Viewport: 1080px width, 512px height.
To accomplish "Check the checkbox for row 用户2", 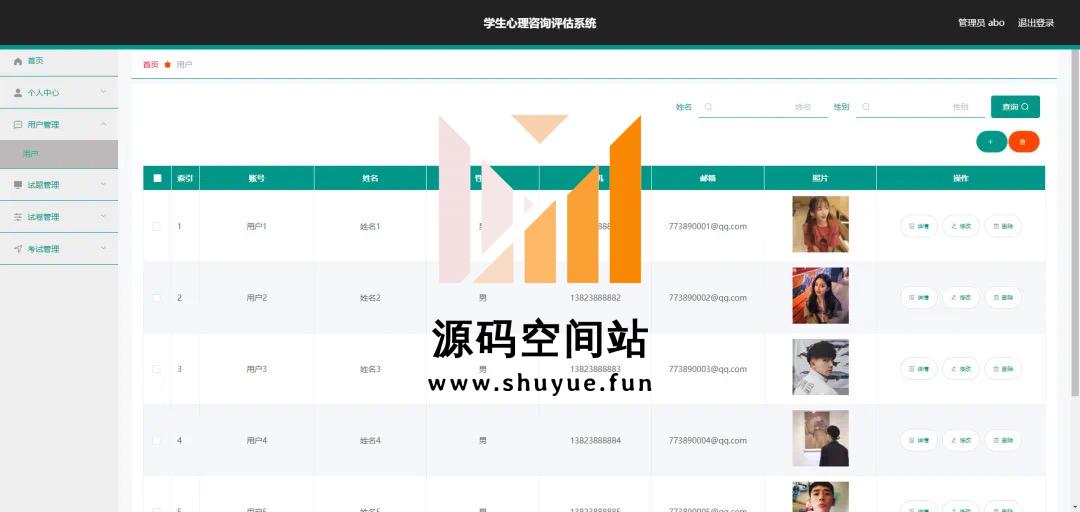I will [x=156, y=298].
